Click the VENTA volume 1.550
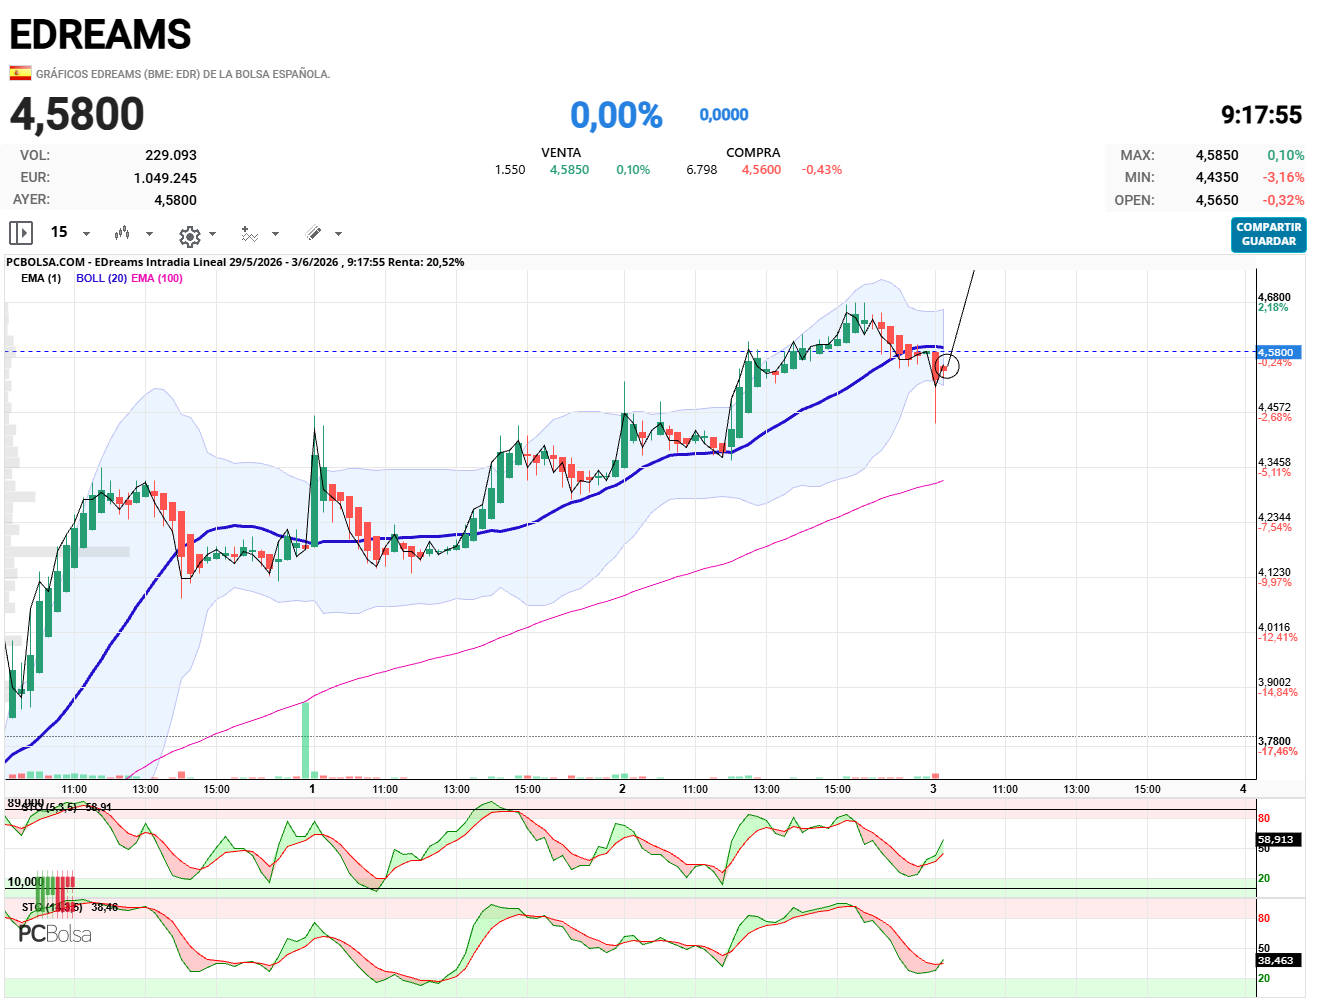The width and height of the screenshot is (1317, 998). click(510, 170)
